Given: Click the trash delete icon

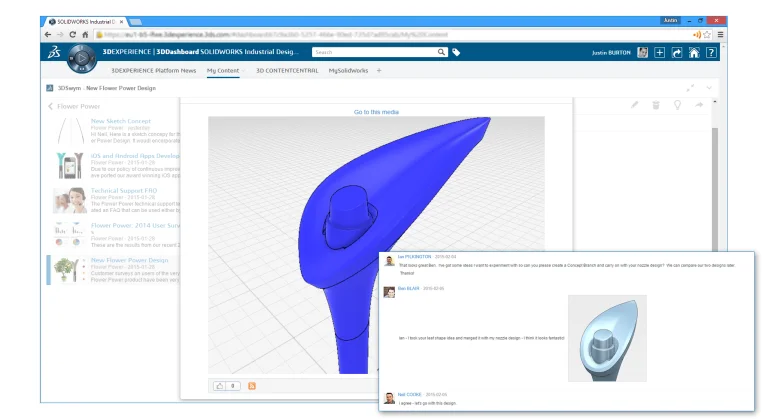Looking at the screenshot, I should tap(656, 105).
